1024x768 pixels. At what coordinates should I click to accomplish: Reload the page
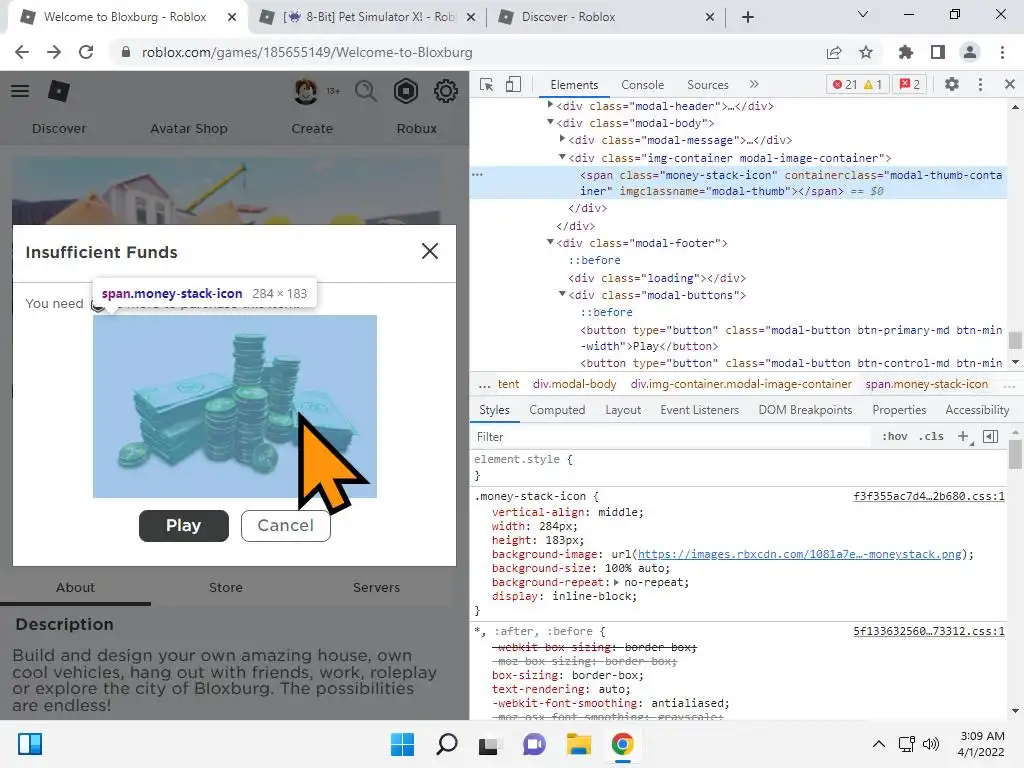tap(86, 52)
